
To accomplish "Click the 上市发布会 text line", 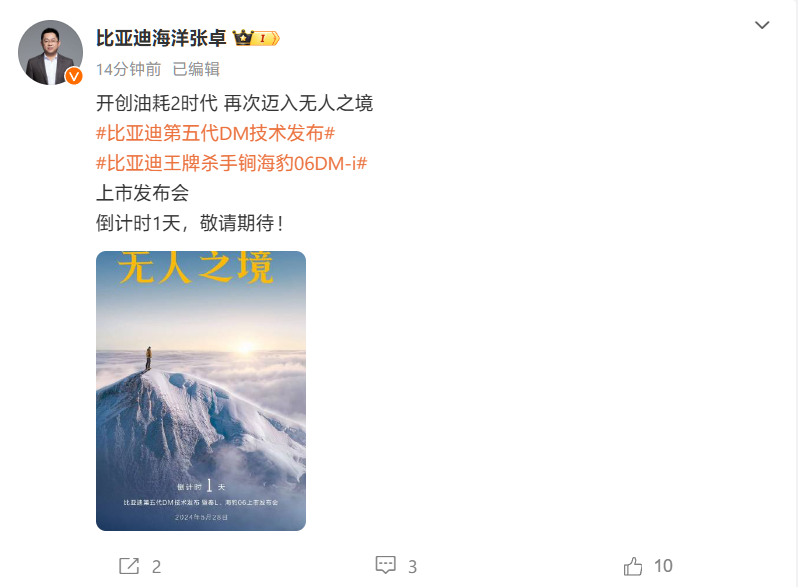I will pyautogui.click(x=142, y=193).
